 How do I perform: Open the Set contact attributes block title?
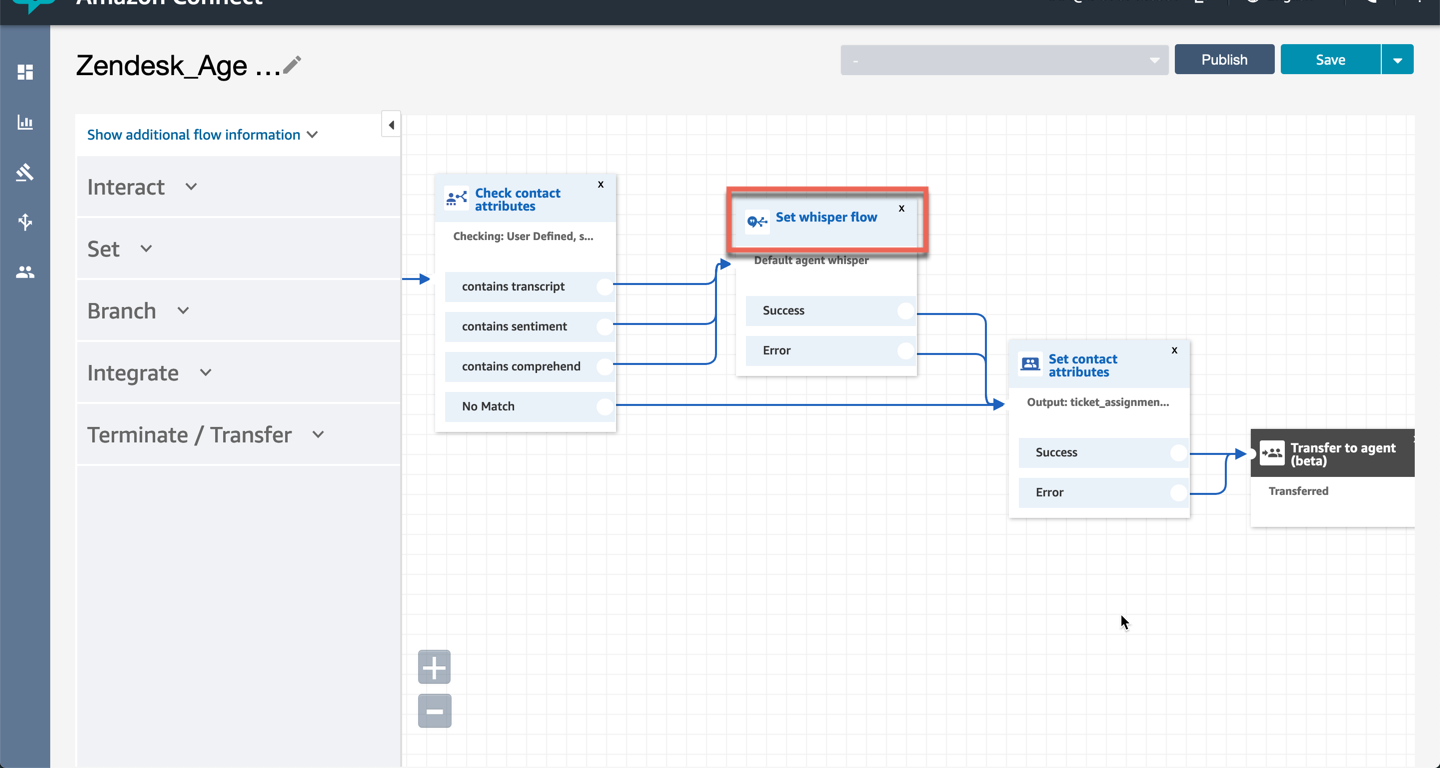coord(1082,365)
